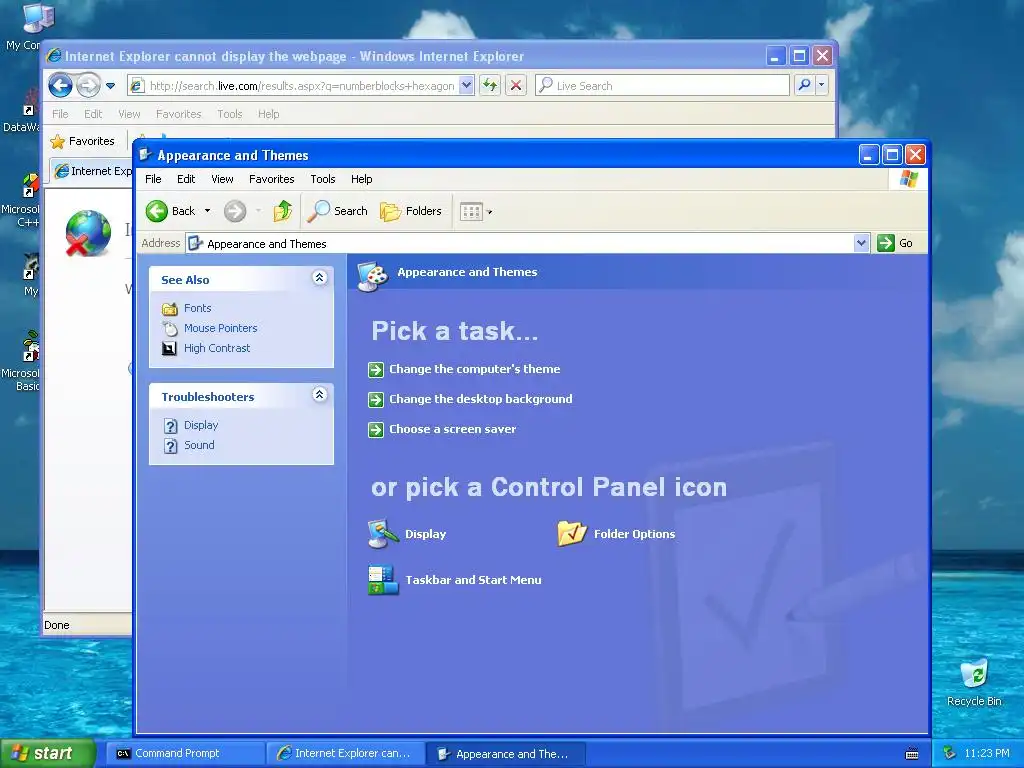Select the Internet Explorer page tab

92,171
